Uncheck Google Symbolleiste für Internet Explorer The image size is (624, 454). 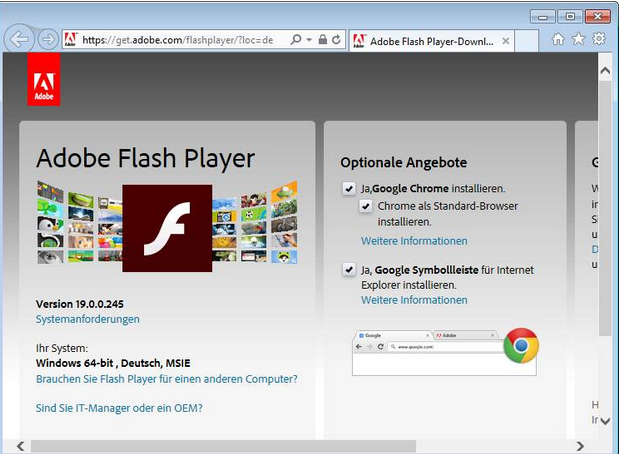click(x=349, y=270)
